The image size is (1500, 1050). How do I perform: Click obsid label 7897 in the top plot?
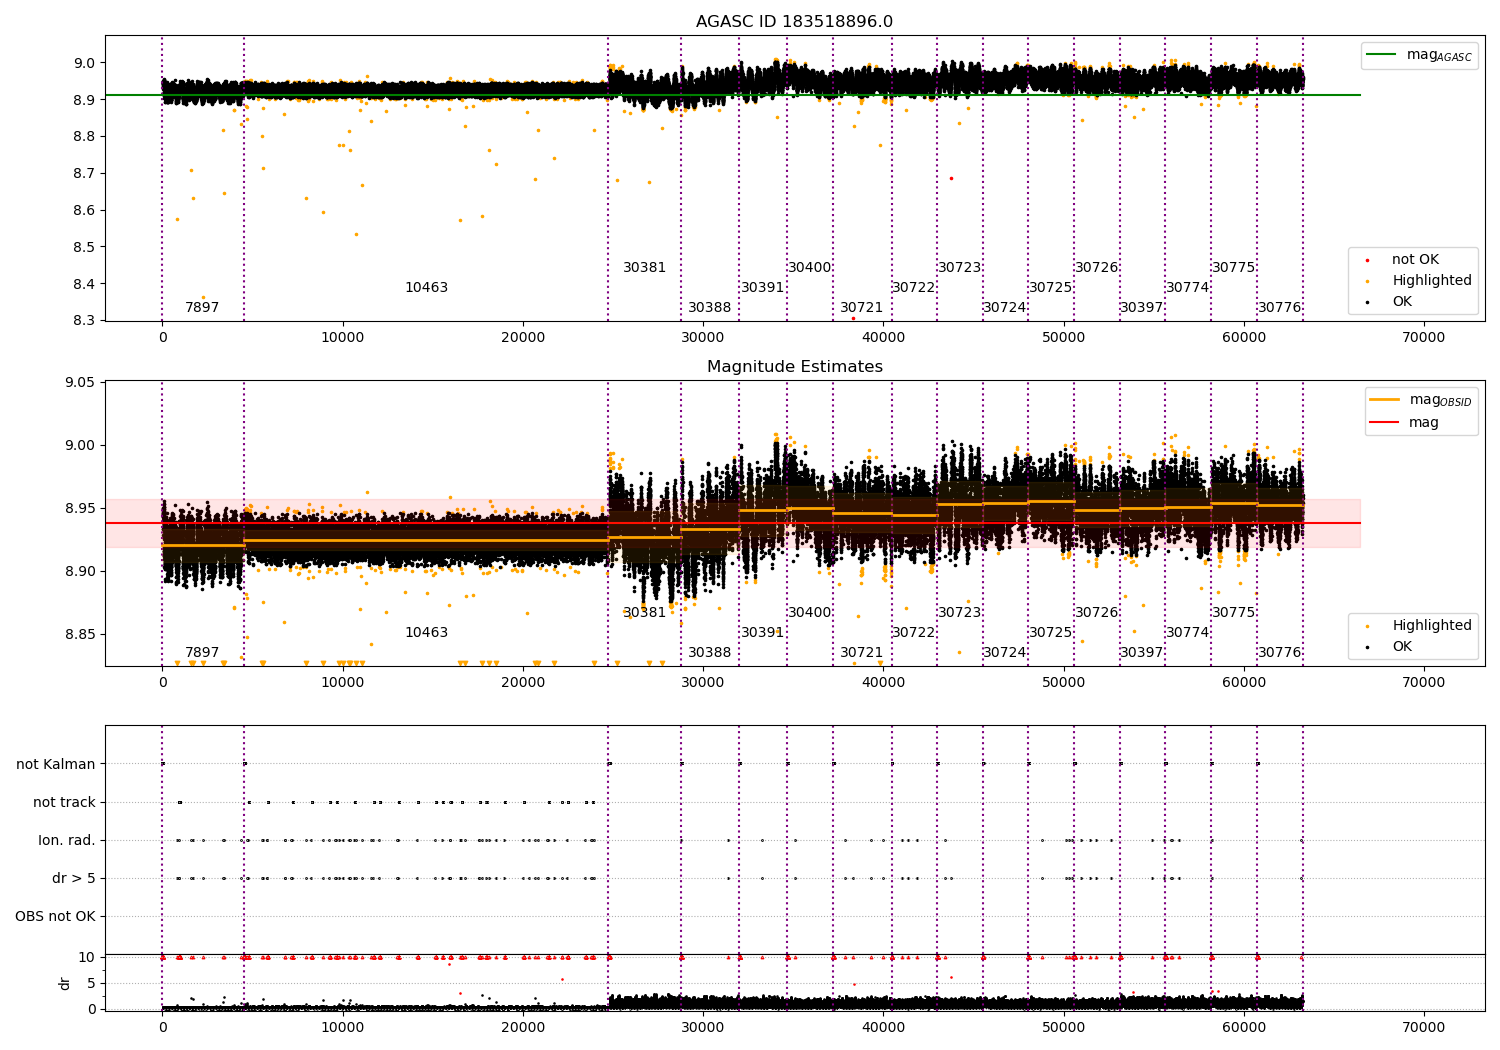pyautogui.click(x=202, y=308)
